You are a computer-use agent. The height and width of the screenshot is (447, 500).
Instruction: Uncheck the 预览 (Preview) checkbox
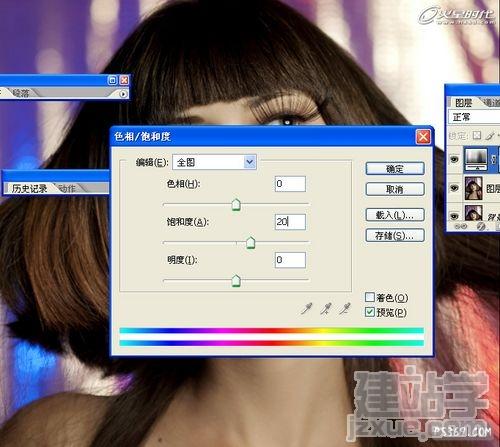(370, 312)
